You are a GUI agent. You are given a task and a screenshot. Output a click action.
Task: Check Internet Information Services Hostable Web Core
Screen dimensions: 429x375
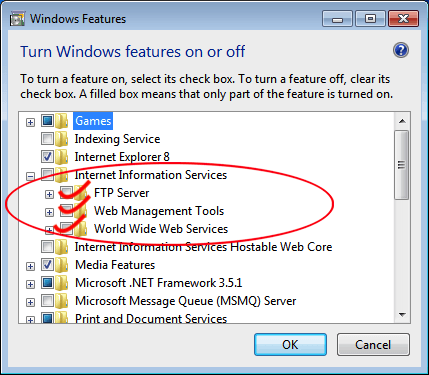(x=47, y=247)
